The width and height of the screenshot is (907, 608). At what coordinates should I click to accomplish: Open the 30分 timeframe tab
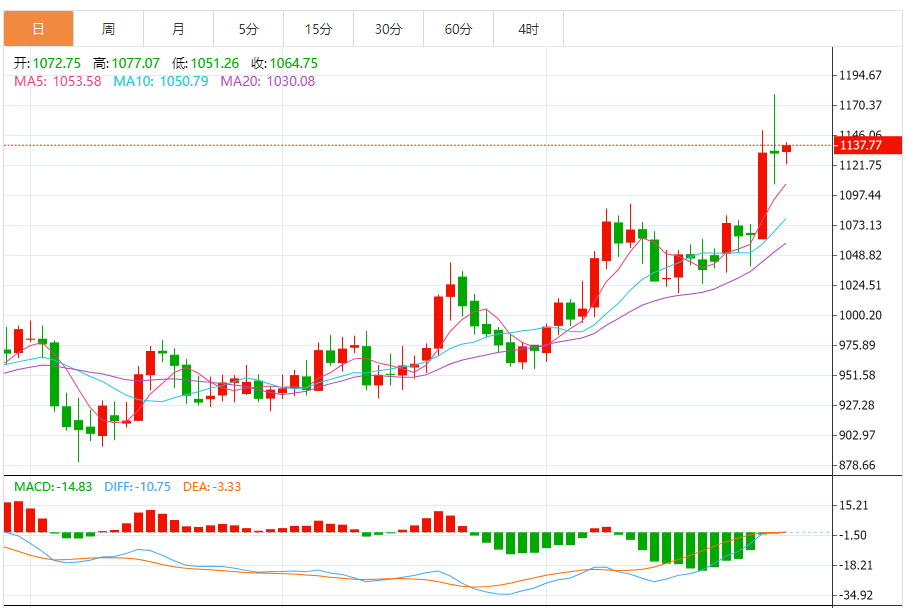[x=389, y=28]
